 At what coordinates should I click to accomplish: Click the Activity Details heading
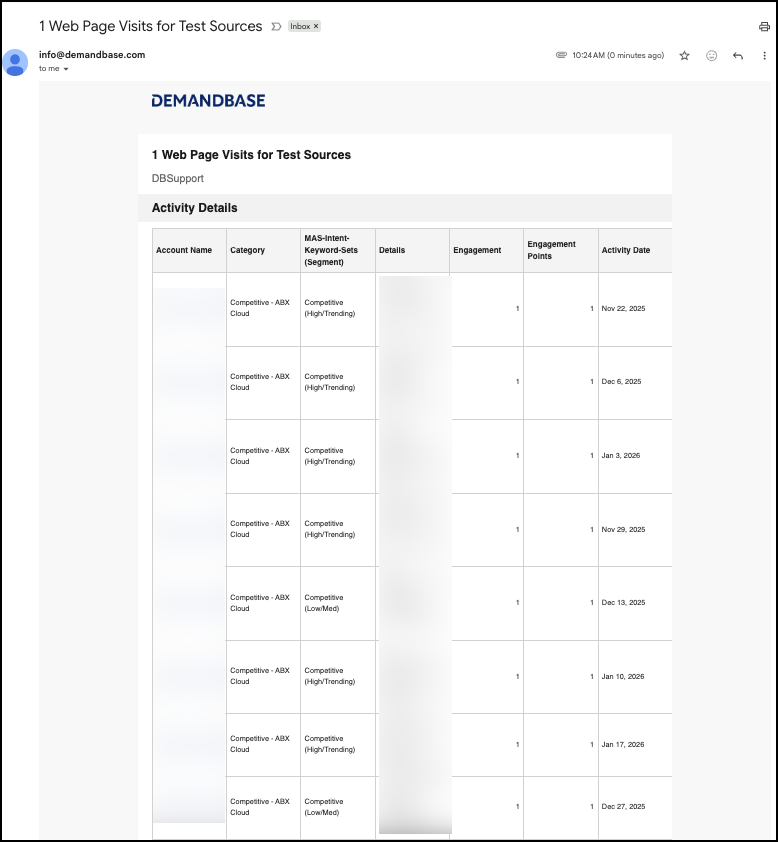pyautogui.click(x=194, y=208)
